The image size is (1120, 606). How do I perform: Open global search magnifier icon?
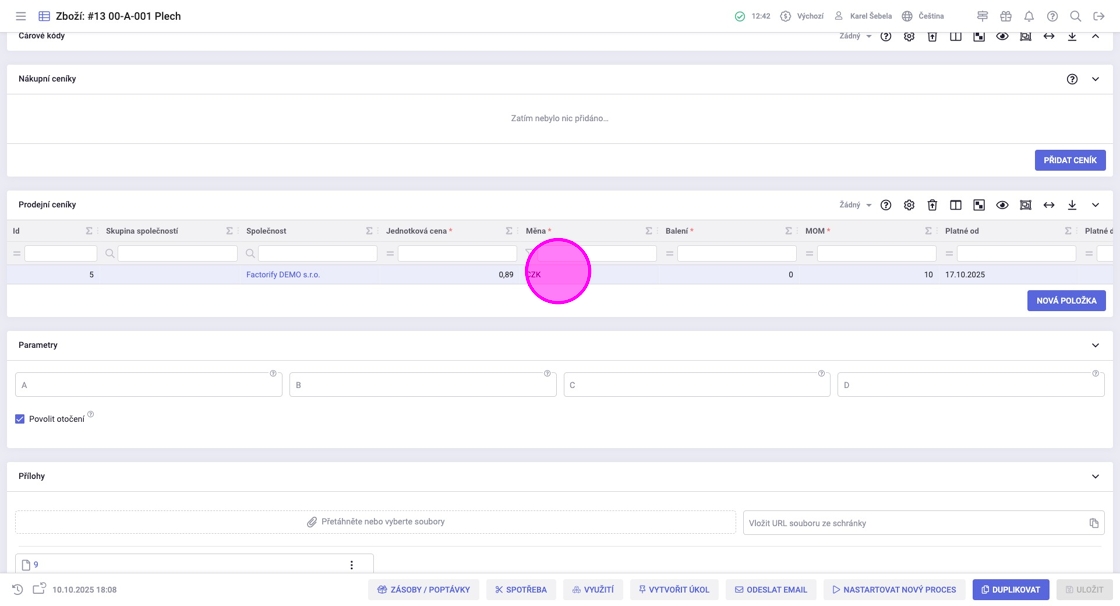pos(1076,16)
